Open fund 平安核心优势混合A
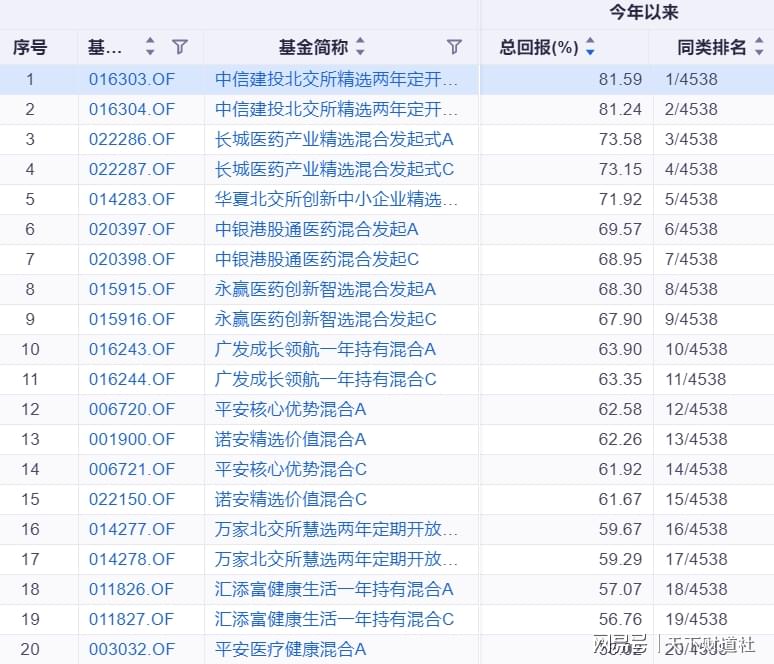The width and height of the screenshot is (774, 664). (290, 409)
